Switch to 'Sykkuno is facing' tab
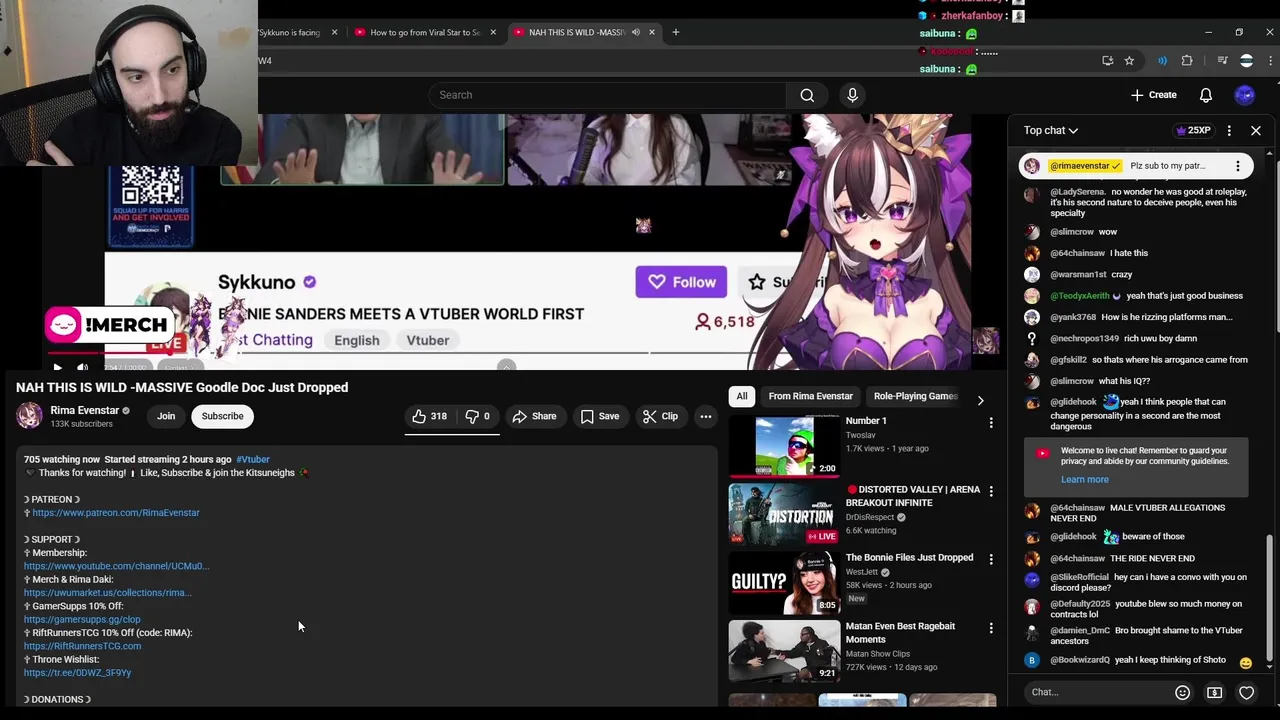Image resolution: width=1280 pixels, height=720 pixels. (290, 32)
